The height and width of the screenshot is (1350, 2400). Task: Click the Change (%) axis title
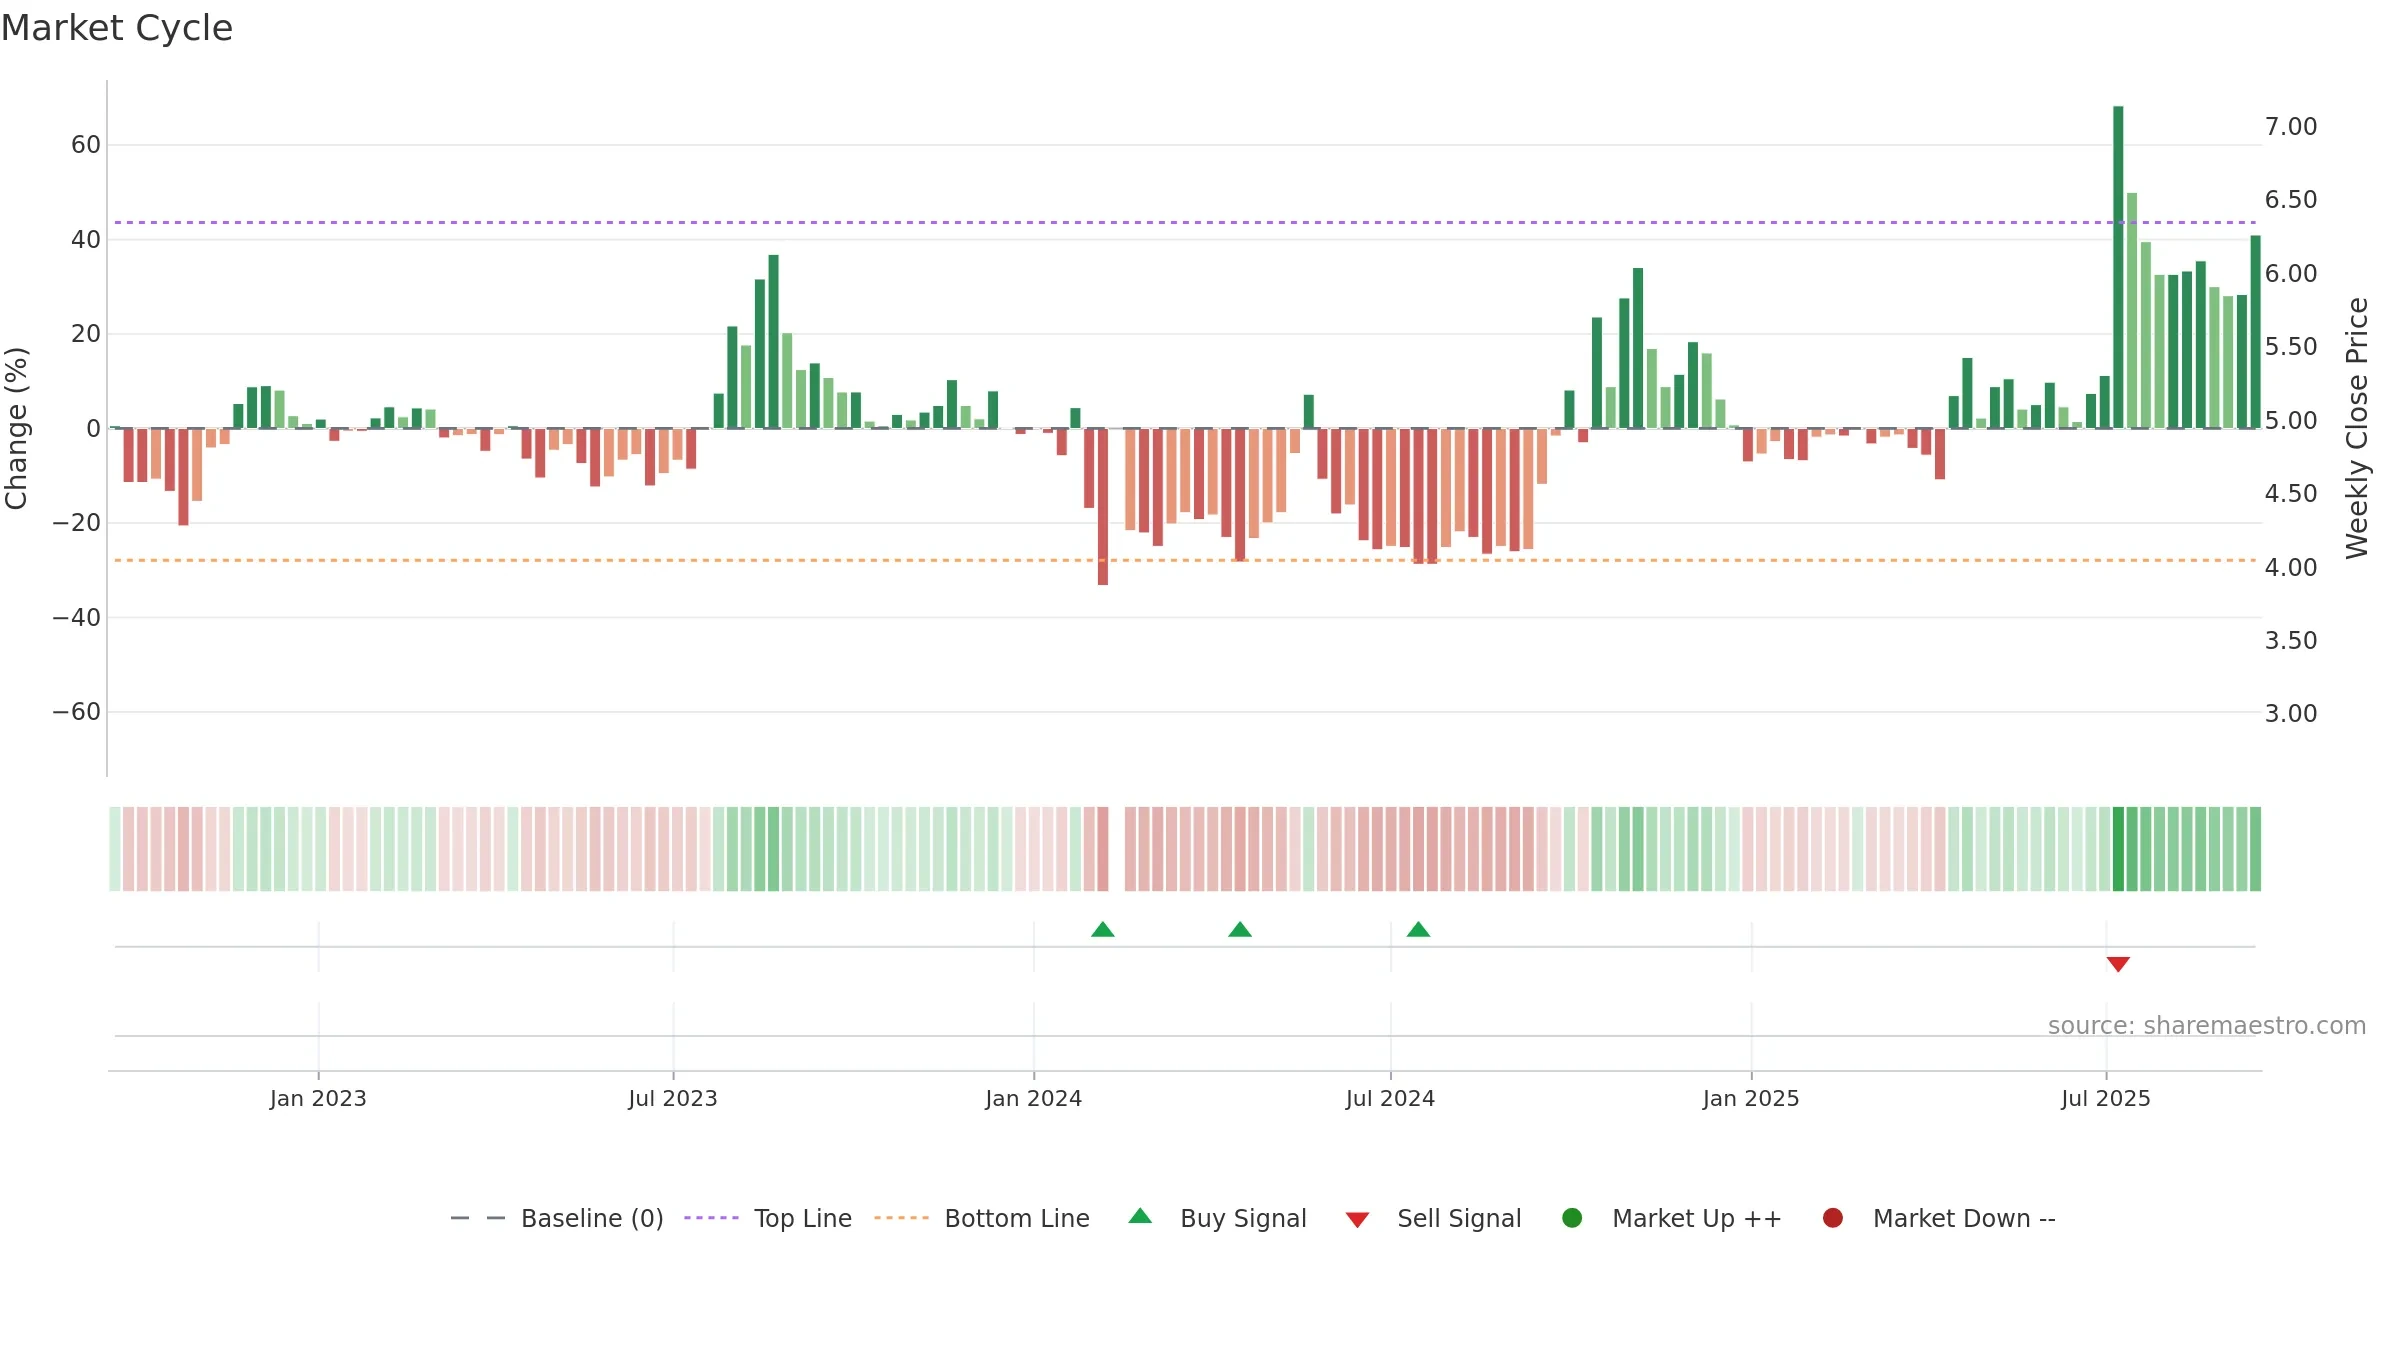17,428
